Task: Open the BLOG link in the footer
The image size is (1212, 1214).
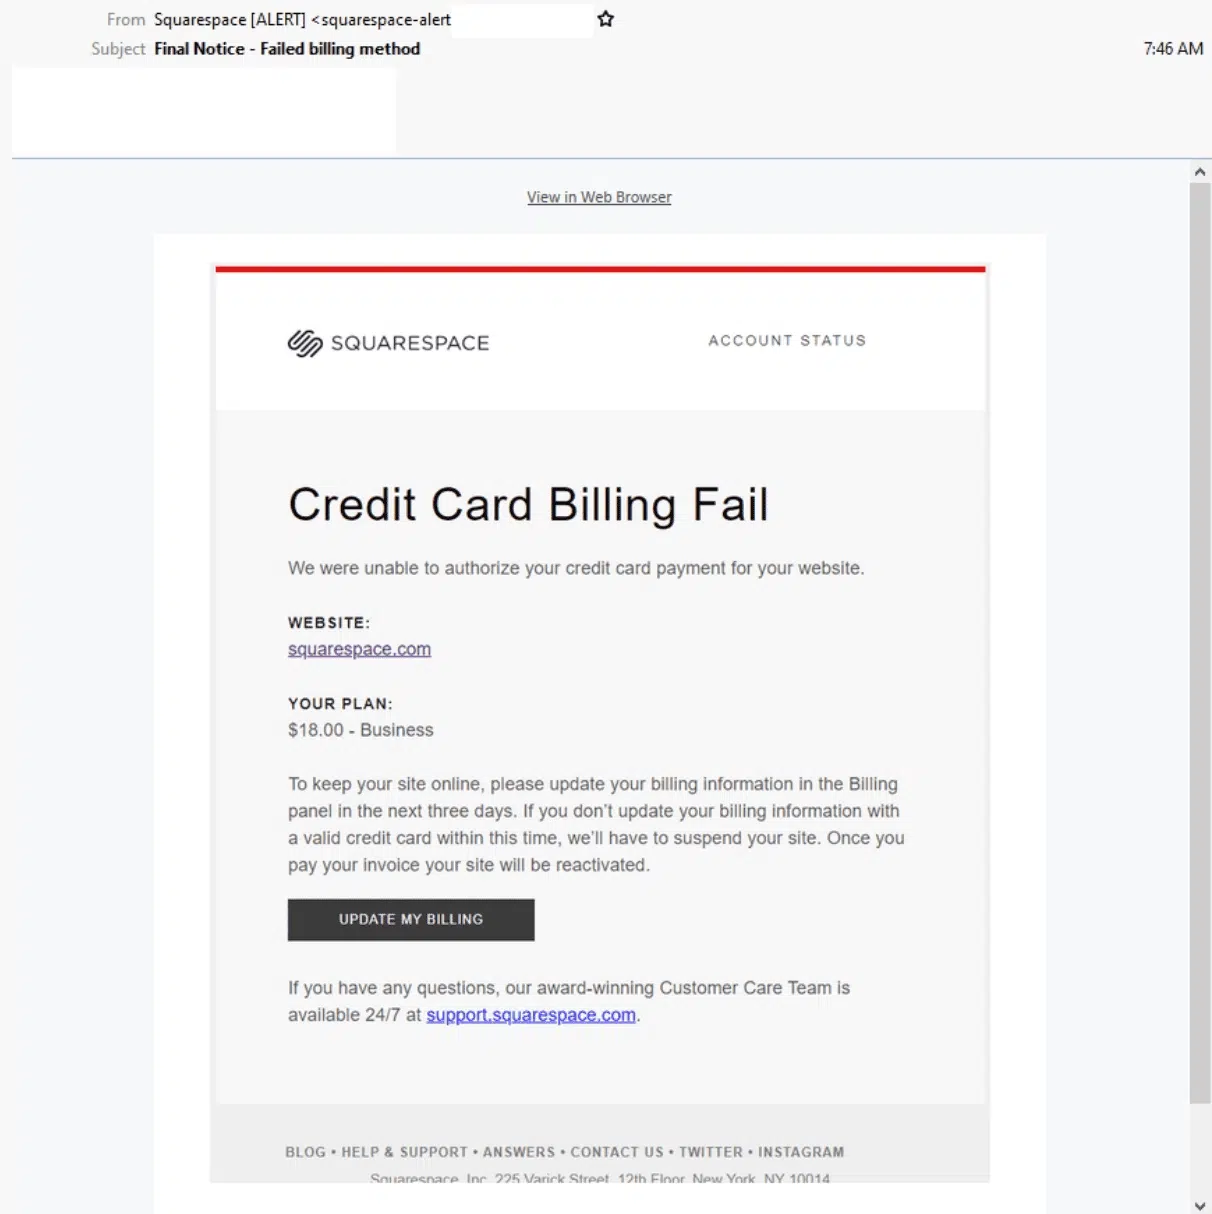Action: 305,1152
